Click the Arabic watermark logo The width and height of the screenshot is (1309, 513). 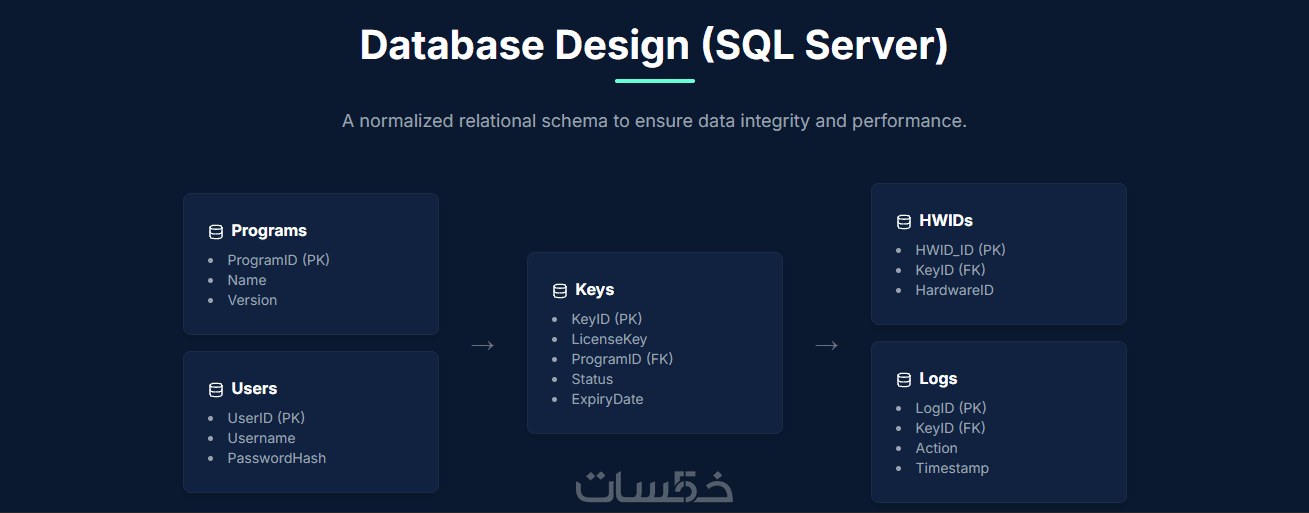pos(654,486)
